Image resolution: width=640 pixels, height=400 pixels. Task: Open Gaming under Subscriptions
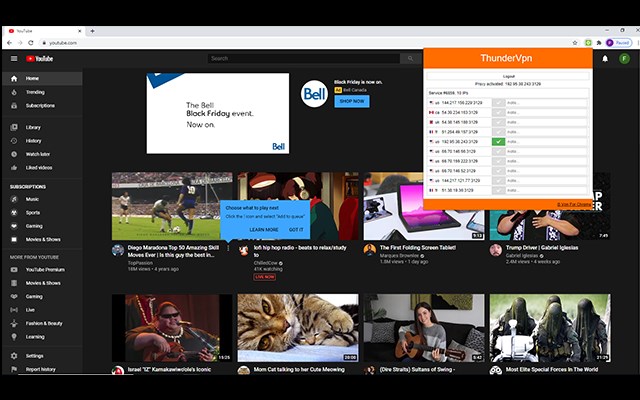(42, 226)
